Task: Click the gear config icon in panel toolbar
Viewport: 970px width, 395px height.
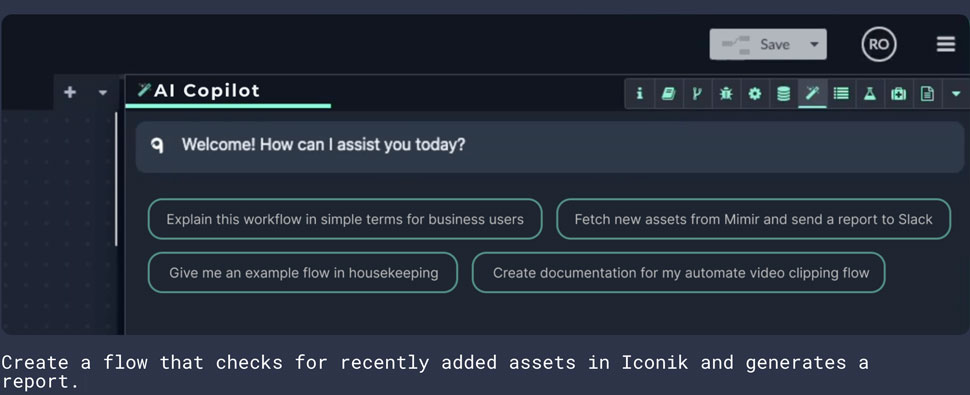Action: [x=755, y=94]
